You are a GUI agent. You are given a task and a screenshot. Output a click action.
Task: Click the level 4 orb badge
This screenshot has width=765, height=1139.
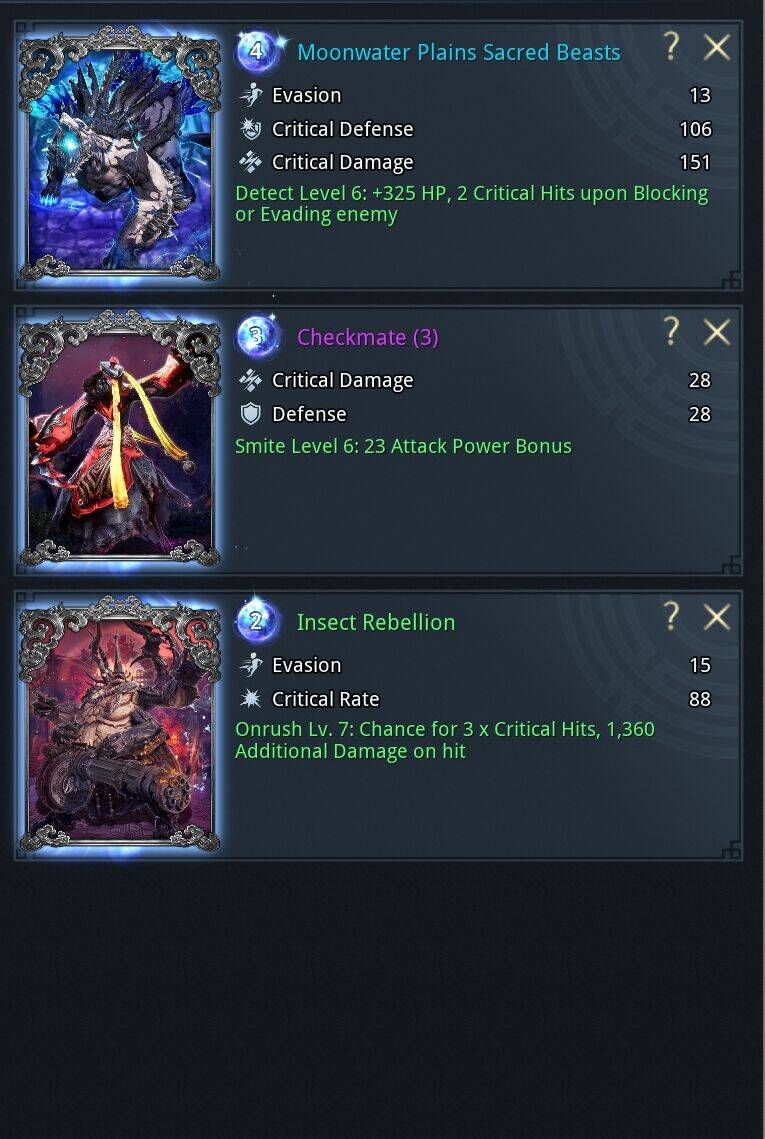[257, 52]
